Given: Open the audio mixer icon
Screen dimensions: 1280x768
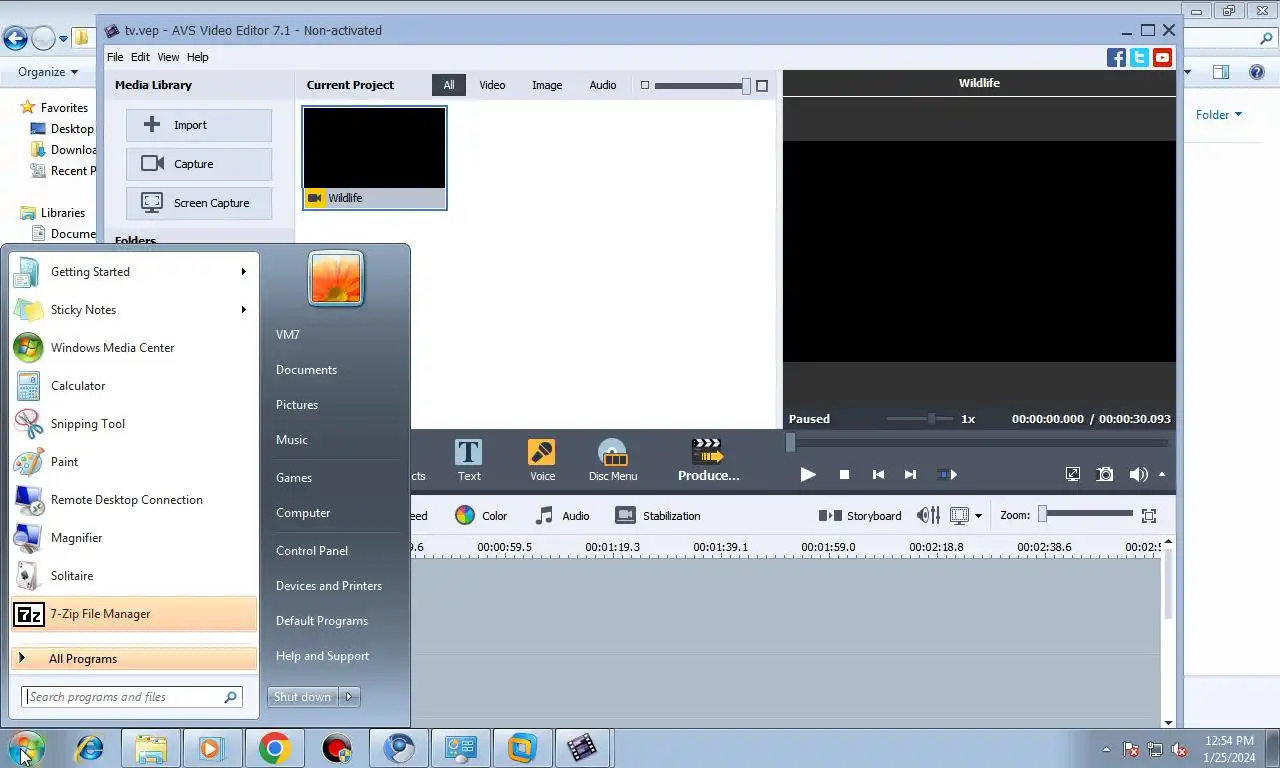Looking at the screenshot, I should [x=928, y=516].
